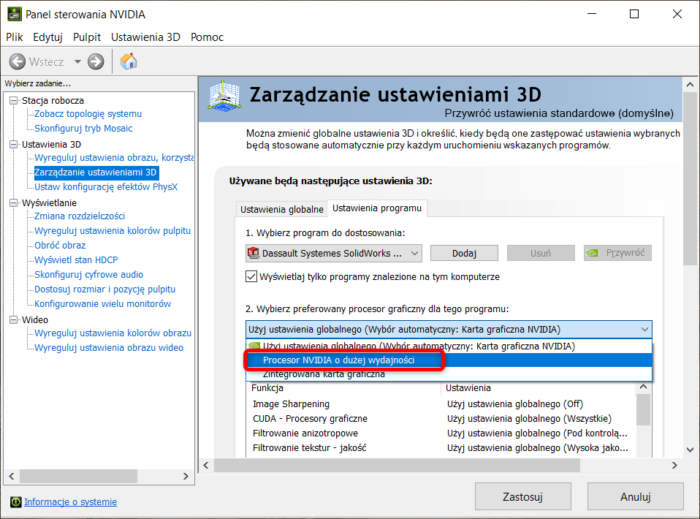Image resolution: width=700 pixels, height=519 pixels.
Task: Open the Plik menu
Action: 14,37
